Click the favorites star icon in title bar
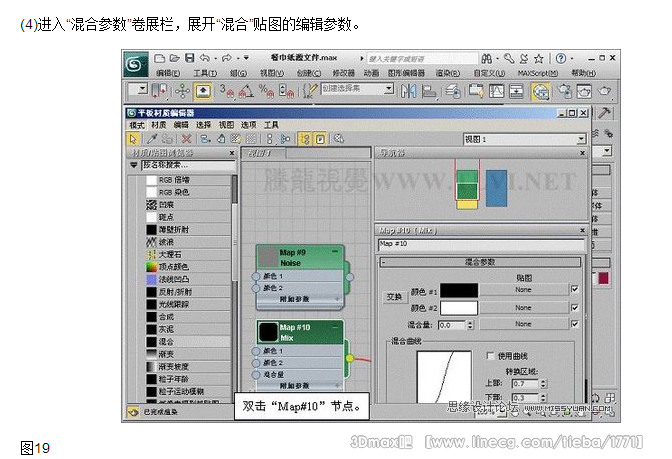 539,58
